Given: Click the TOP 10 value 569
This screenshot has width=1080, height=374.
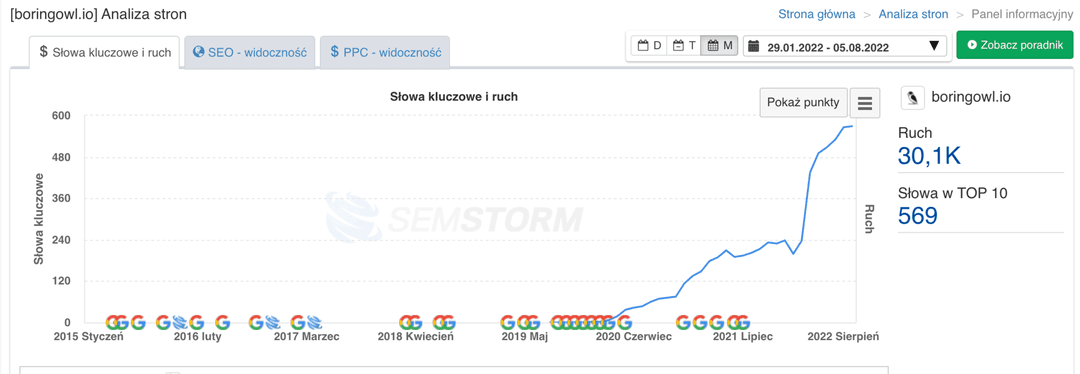Looking at the screenshot, I should pos(917,216).
